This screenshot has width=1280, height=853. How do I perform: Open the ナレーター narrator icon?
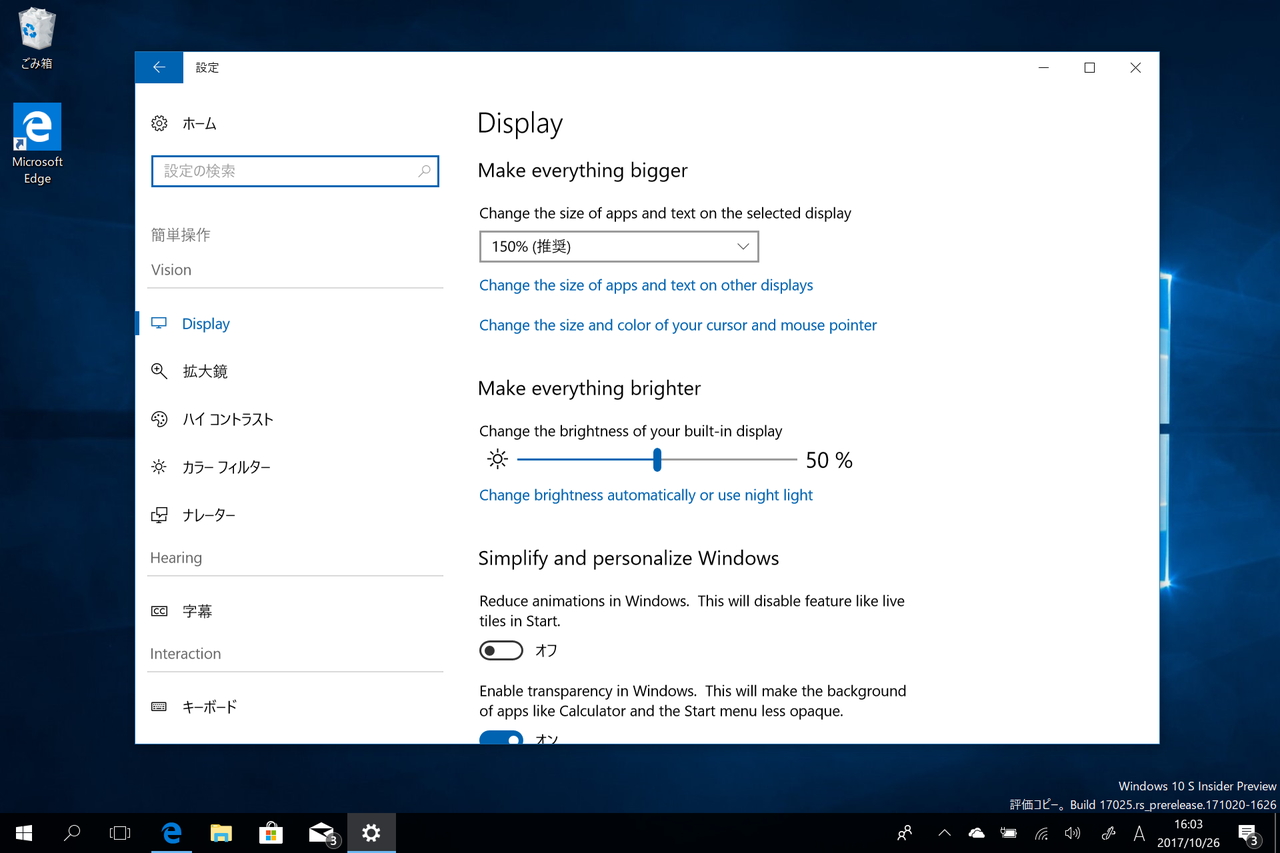point(160,515)
